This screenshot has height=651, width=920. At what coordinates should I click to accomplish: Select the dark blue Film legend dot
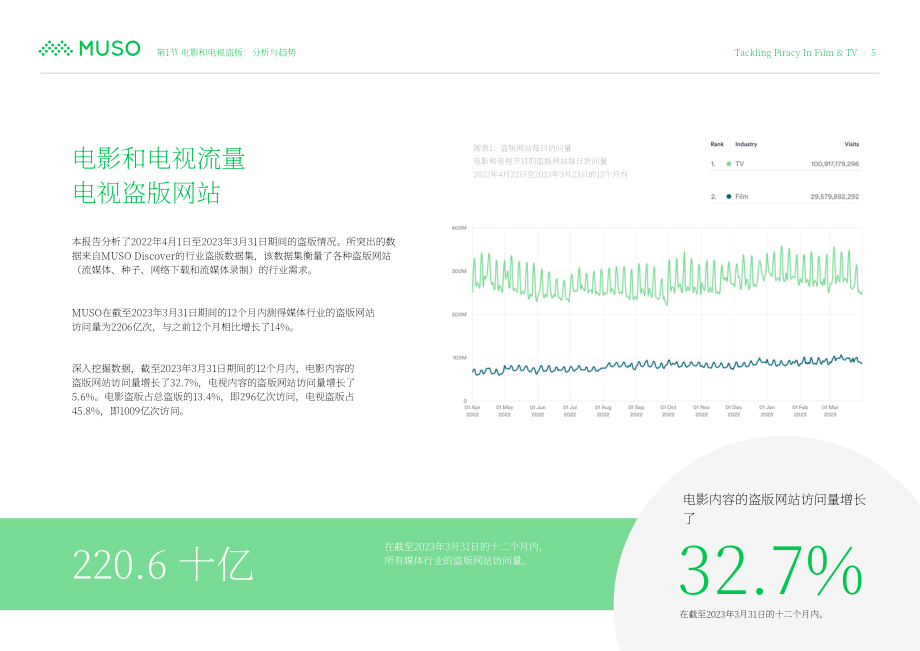tap(729, 196)
